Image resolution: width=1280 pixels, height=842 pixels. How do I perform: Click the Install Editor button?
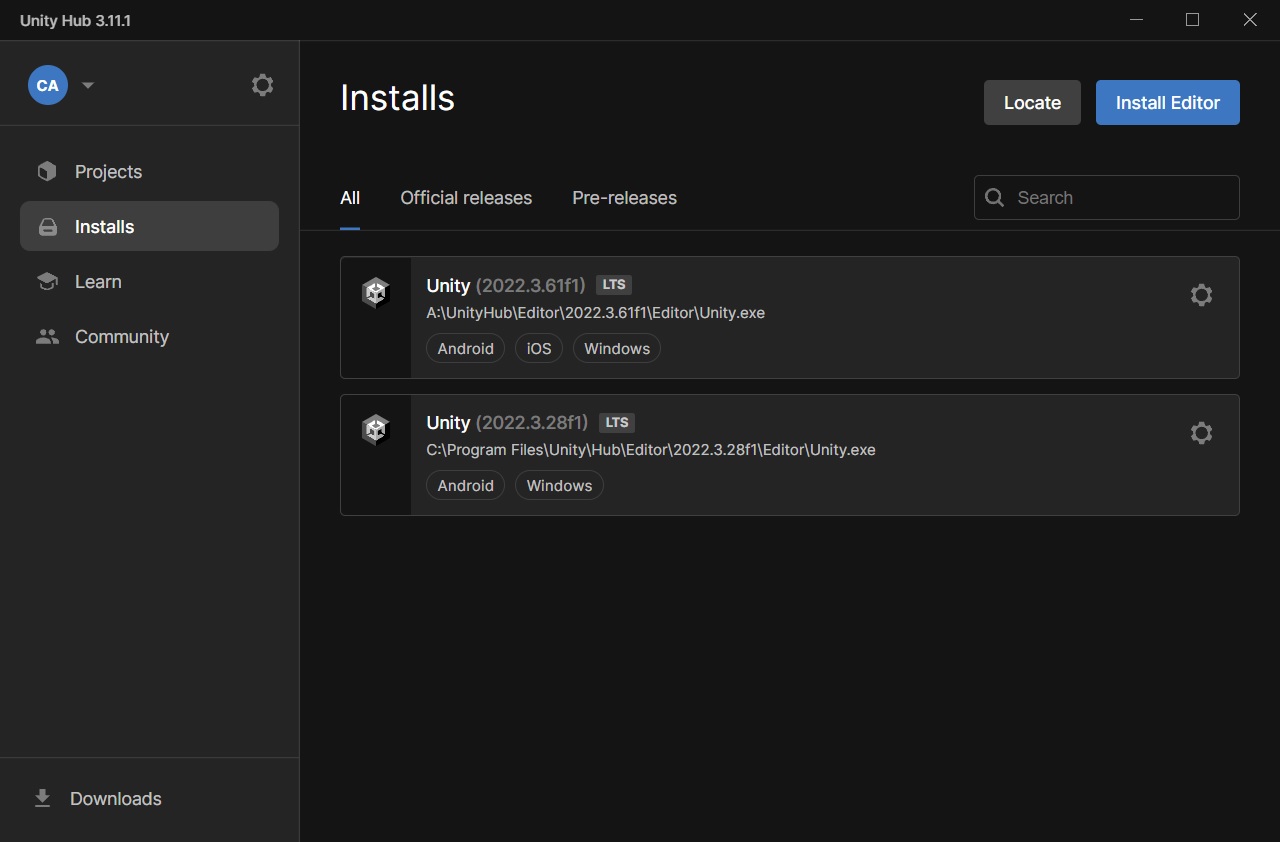(x=1168, y=103)
